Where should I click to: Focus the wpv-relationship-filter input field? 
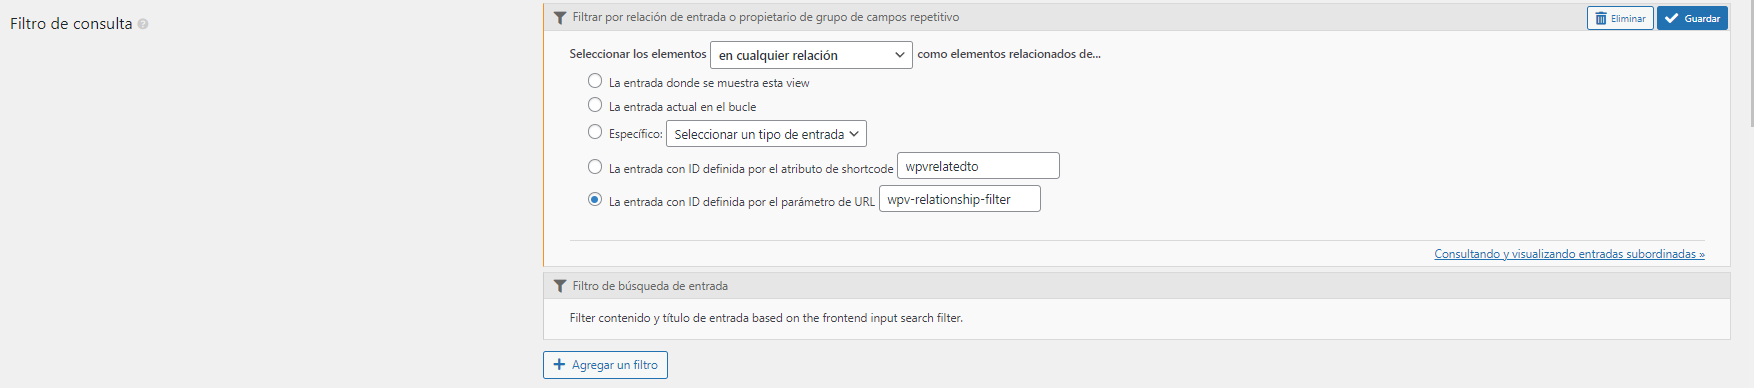(960, 199)
